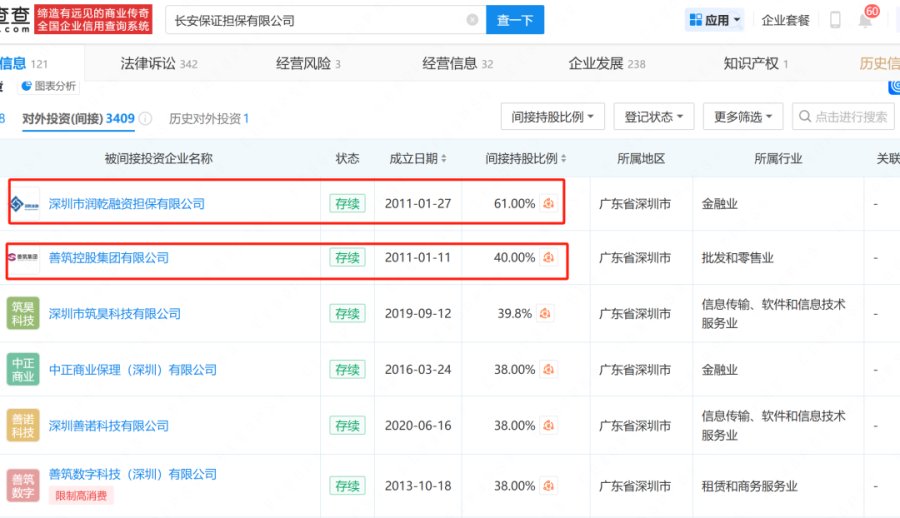The width and height of the screenshot is (900, 518).
Task: Click date 2020-06-16 cell
Action: (418, 426)
